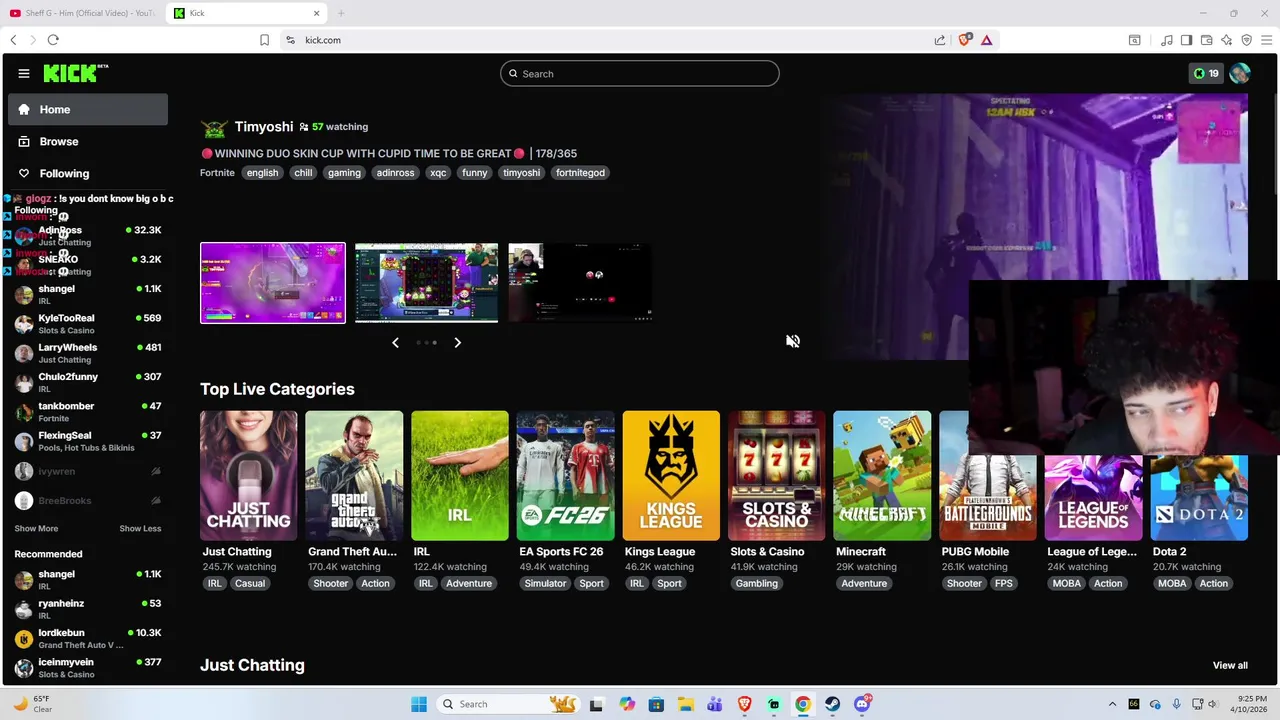Screen dimensions: 1280x720
Task: Open Windows Start button
Action: 419,704
